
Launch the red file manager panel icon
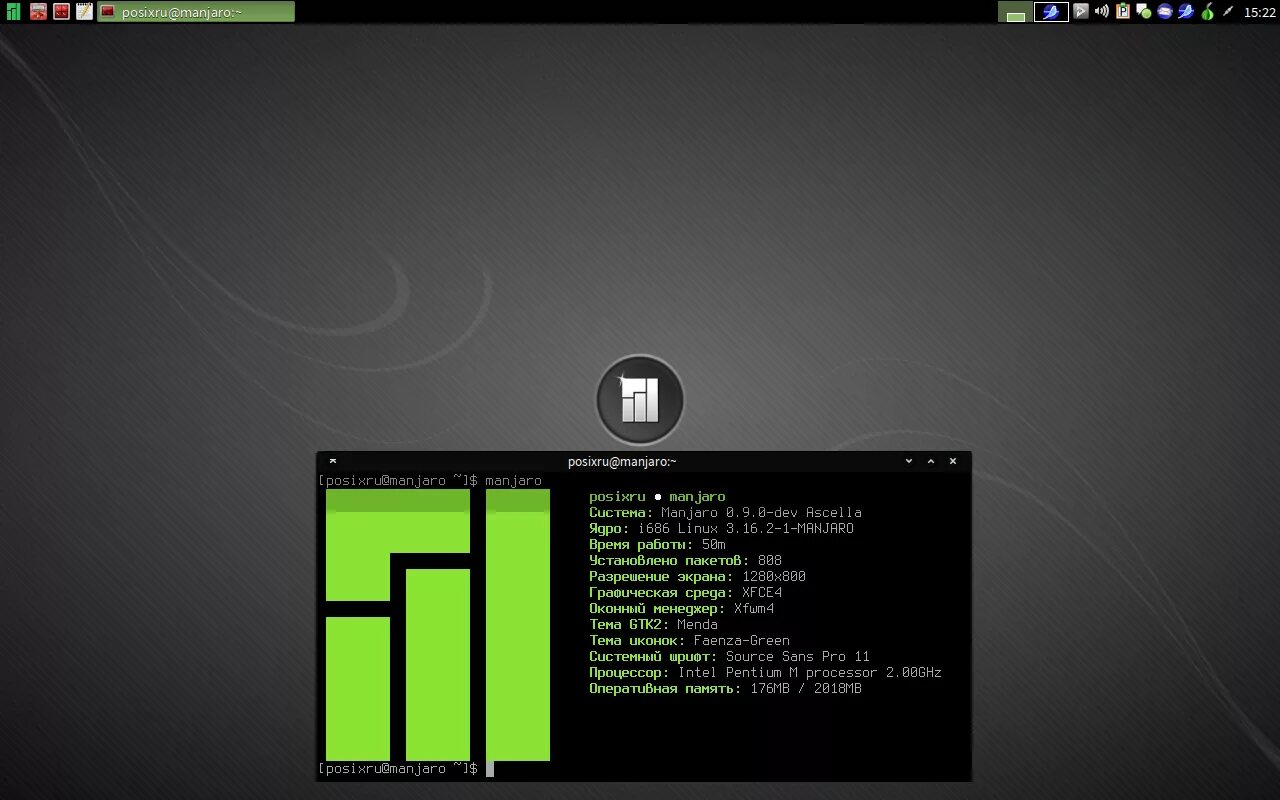(x=38, y=12)
